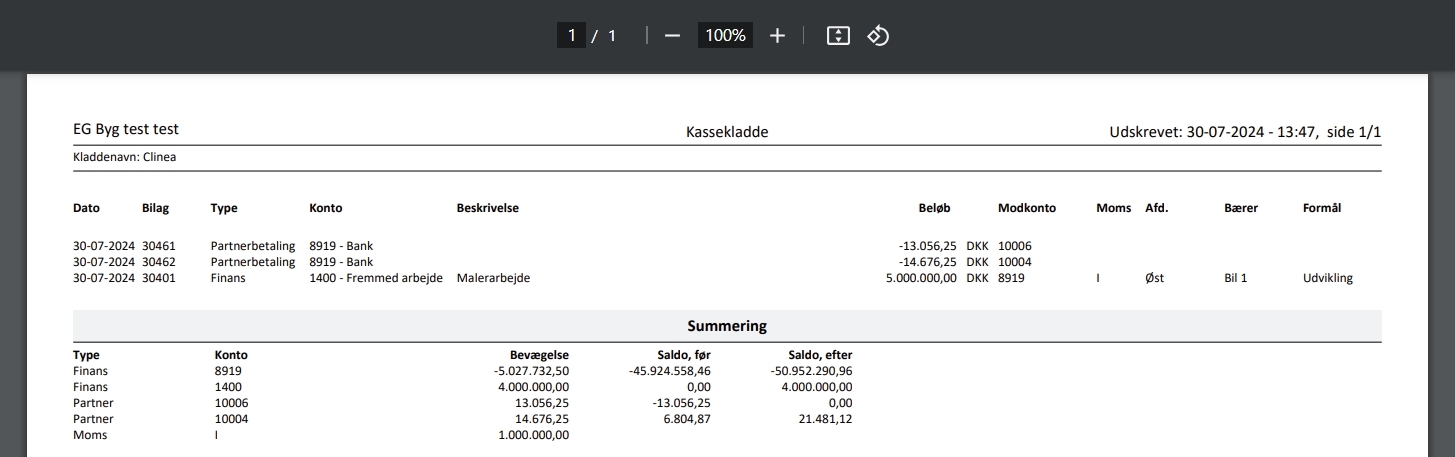Click the zoom in plus button
Screen dimensions: 1455x457
777,36
